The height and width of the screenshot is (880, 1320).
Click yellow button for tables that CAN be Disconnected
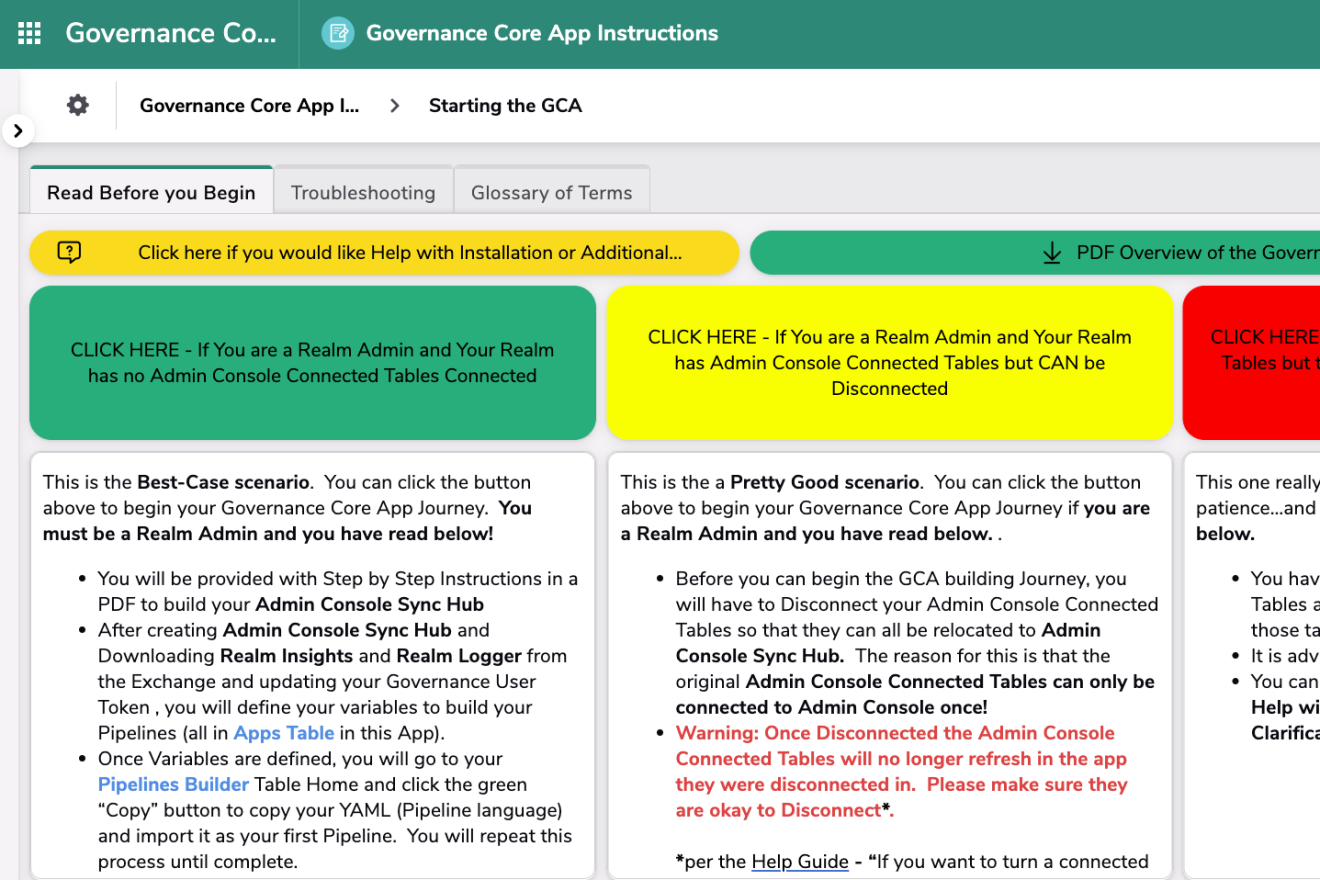889,363
